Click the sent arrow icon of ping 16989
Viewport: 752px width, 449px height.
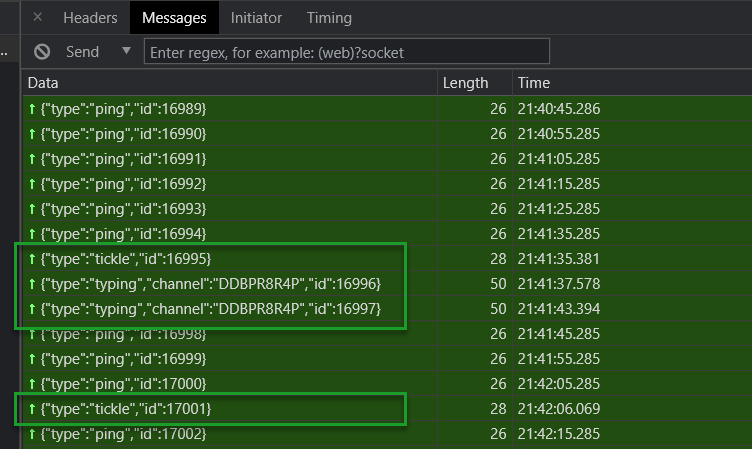[32, 109]
